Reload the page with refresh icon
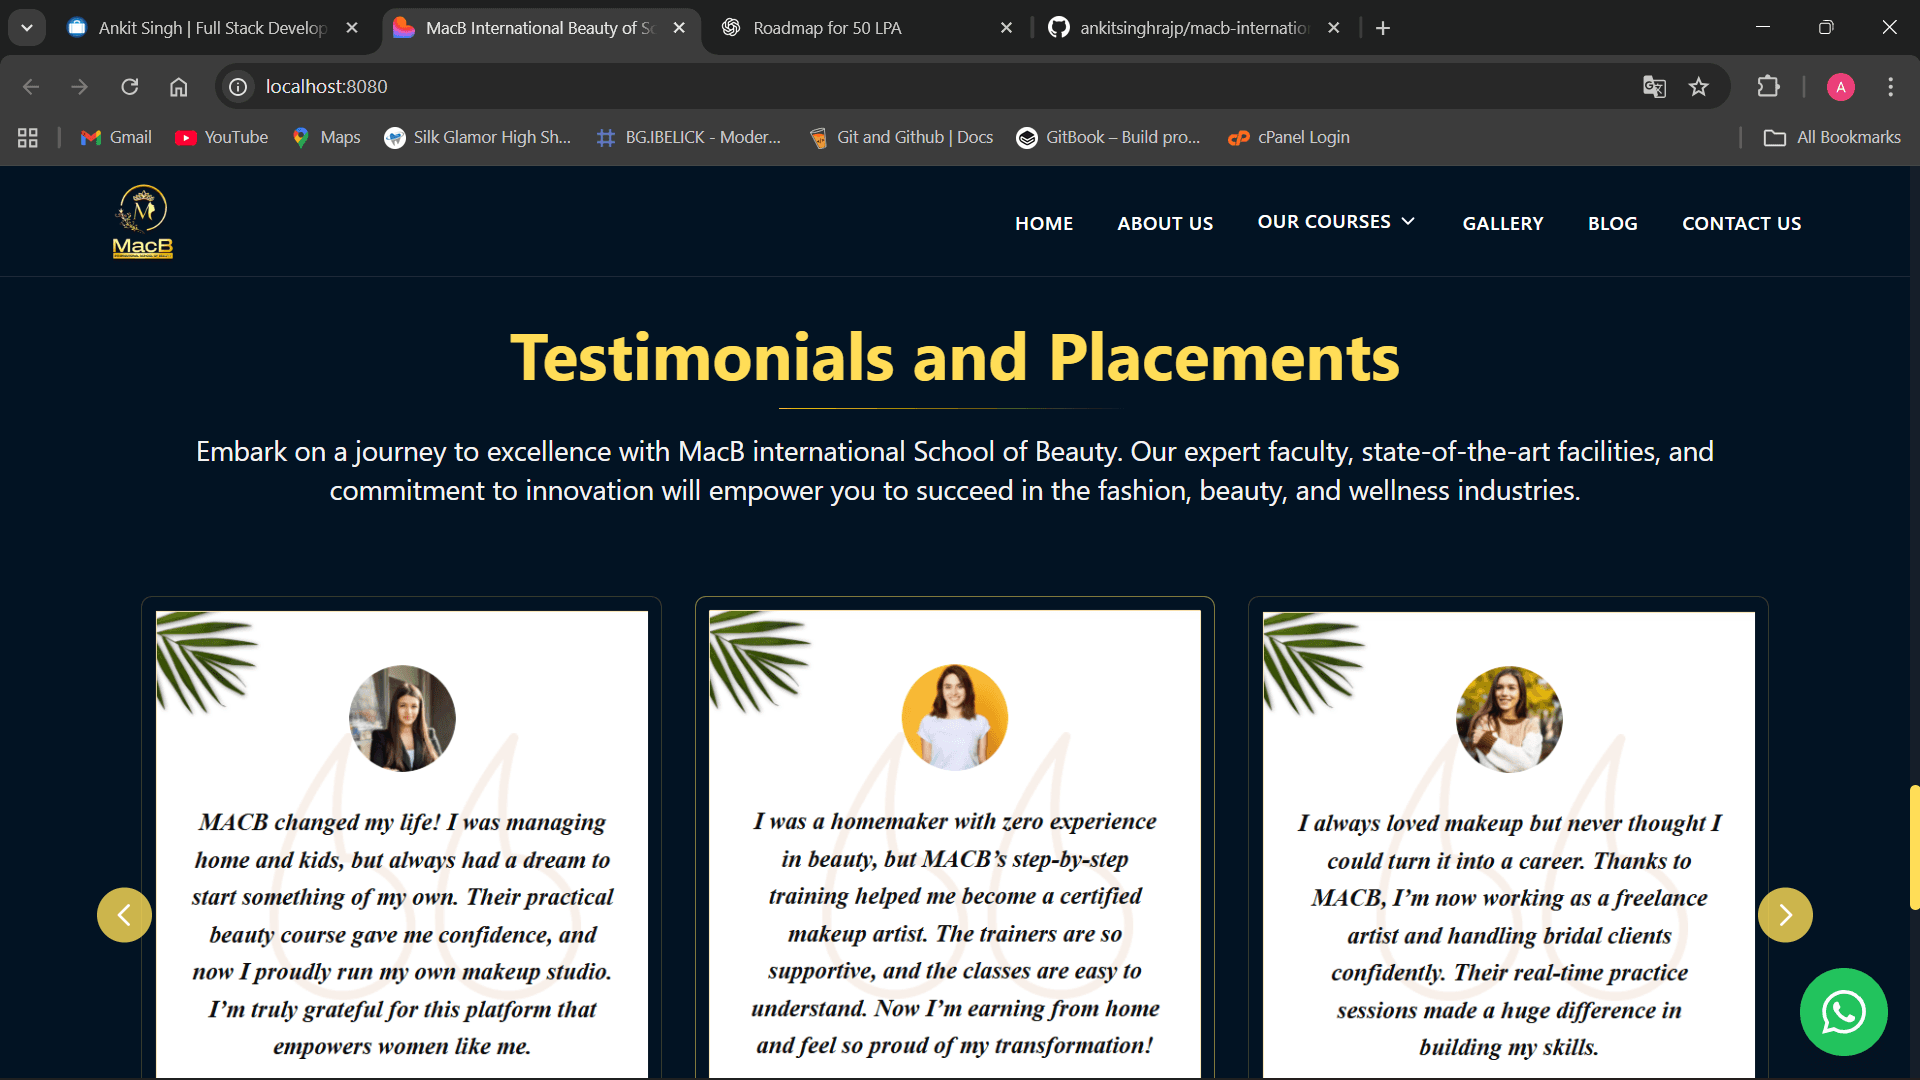Image resolution: width=1920 pixels, height=1080 pixels. pos(130,87)
